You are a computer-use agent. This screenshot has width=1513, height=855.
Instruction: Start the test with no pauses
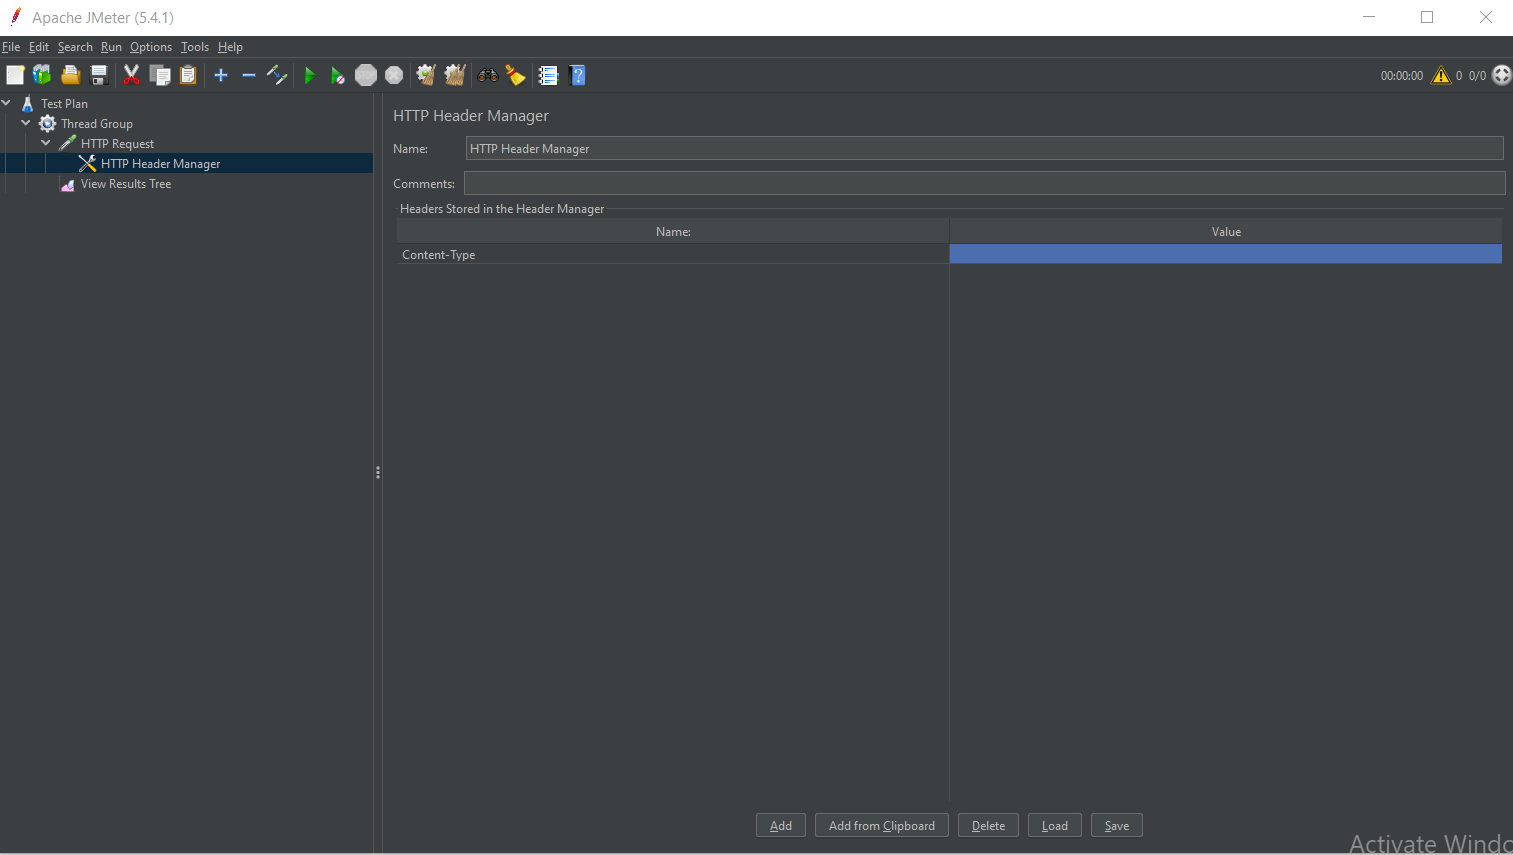pyautogui.click(x=338, y=75)
